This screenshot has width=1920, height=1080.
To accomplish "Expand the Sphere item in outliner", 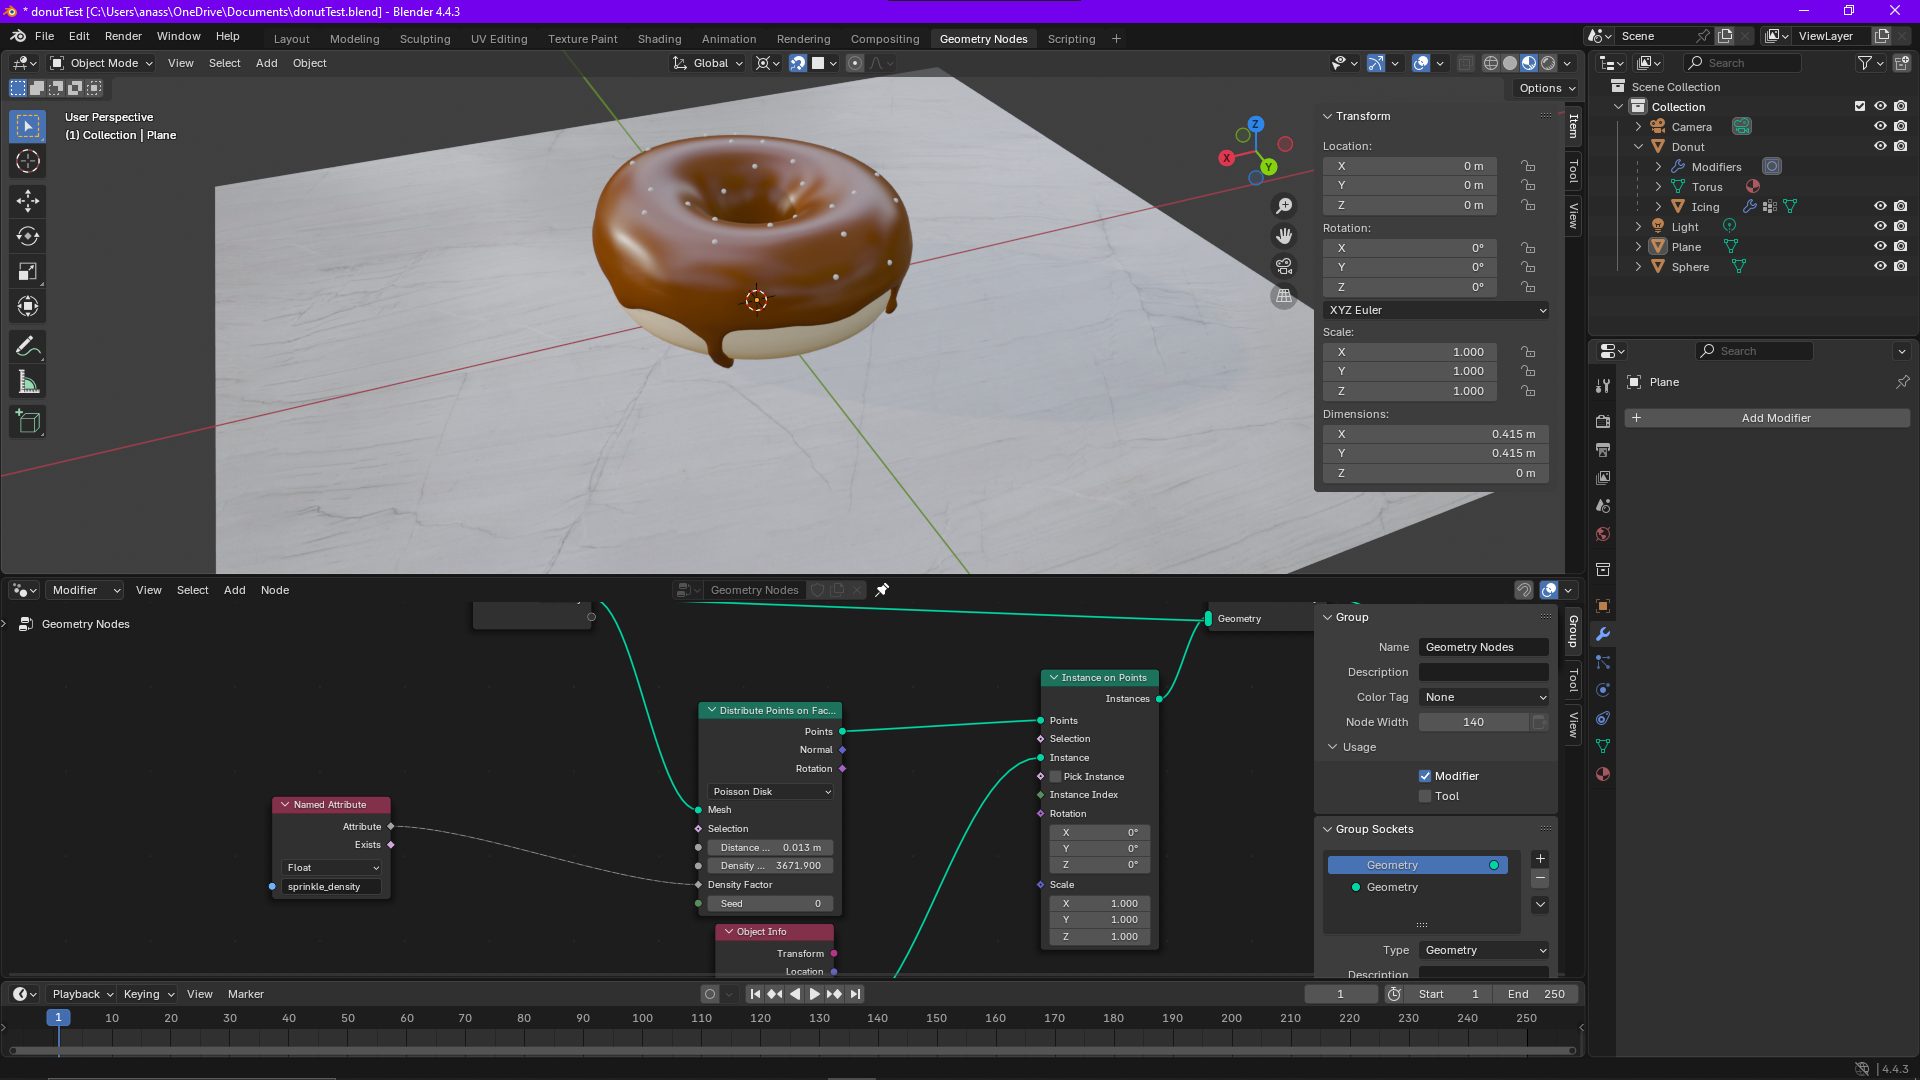I will [1638, 267].
